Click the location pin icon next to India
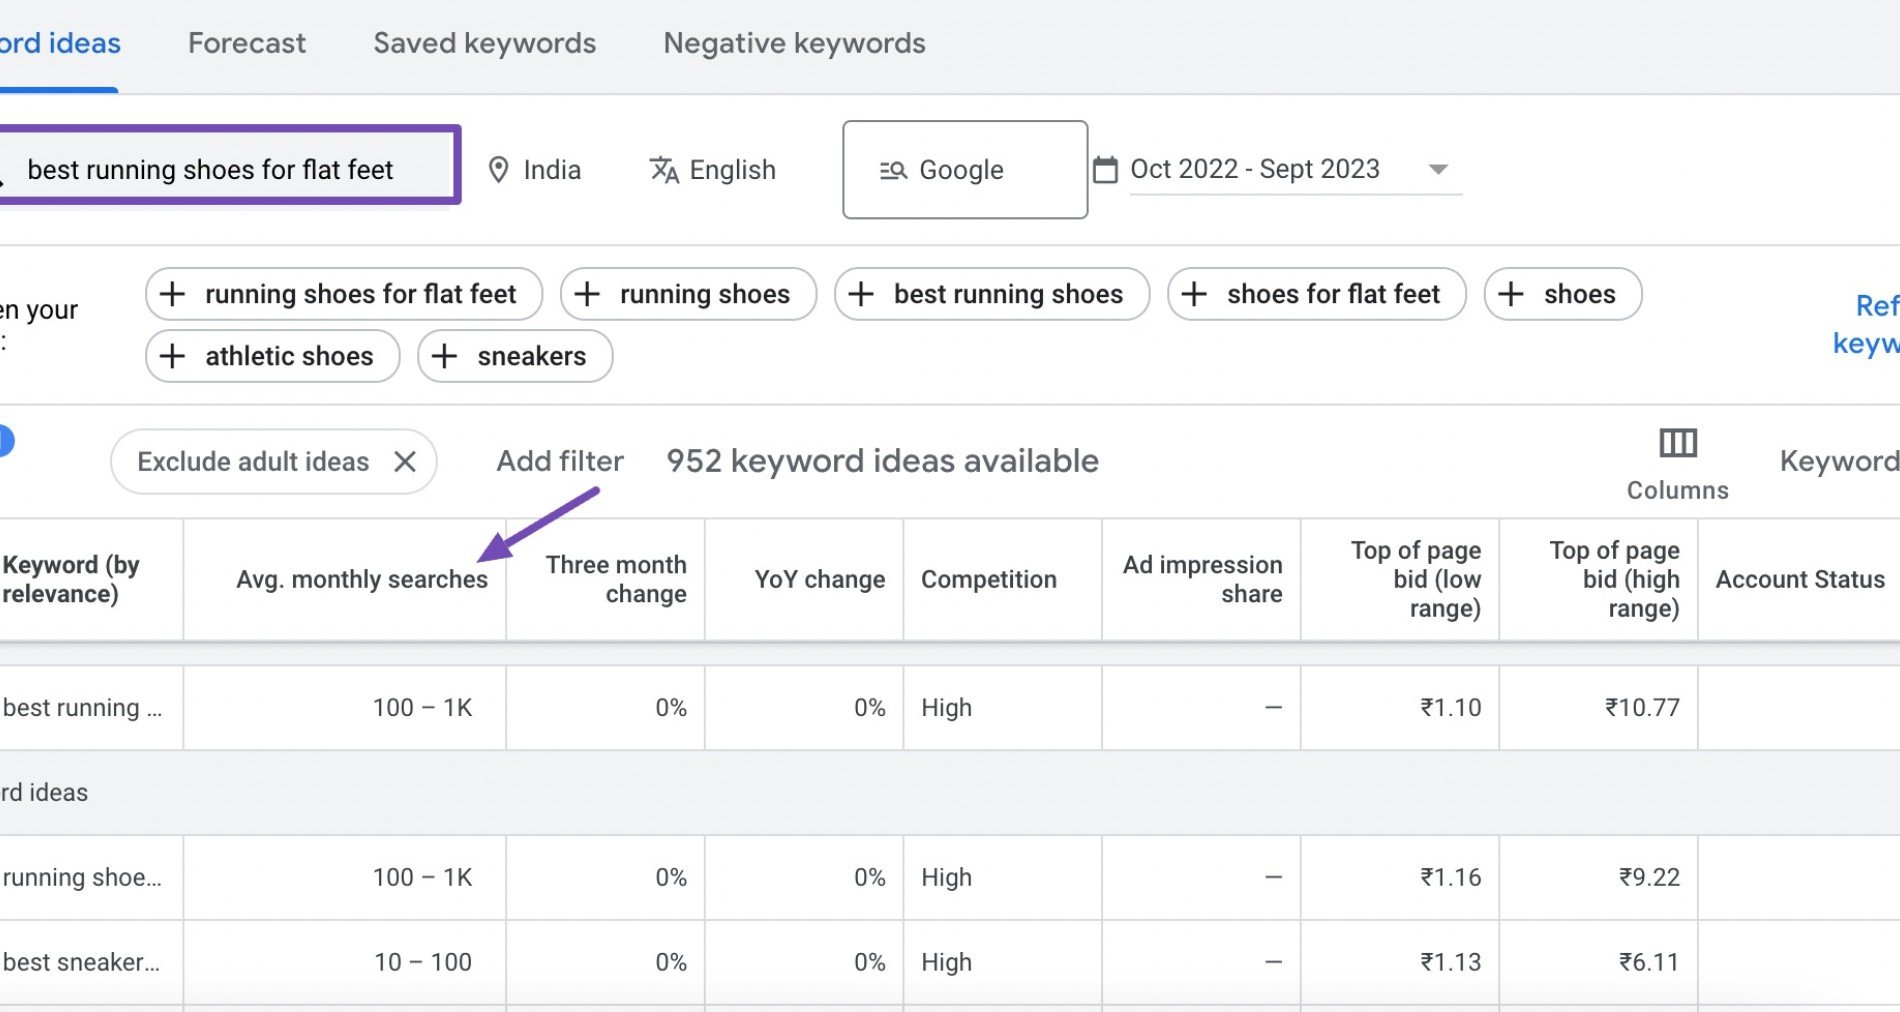This screenshot has width=1900, height=1012. (x=498, y=170)
